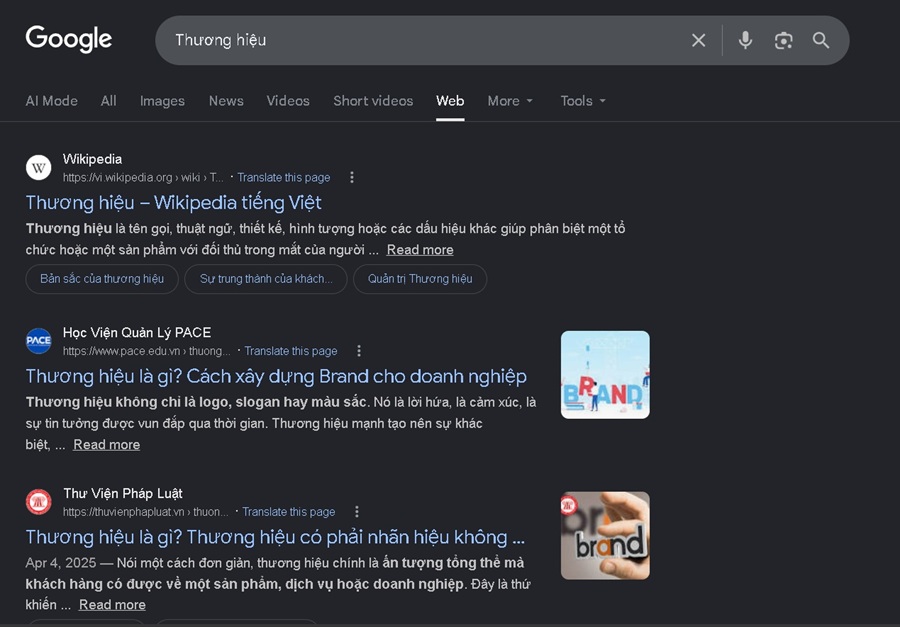Select the Web tab
900x627 pixels.
tap(450, 101)
